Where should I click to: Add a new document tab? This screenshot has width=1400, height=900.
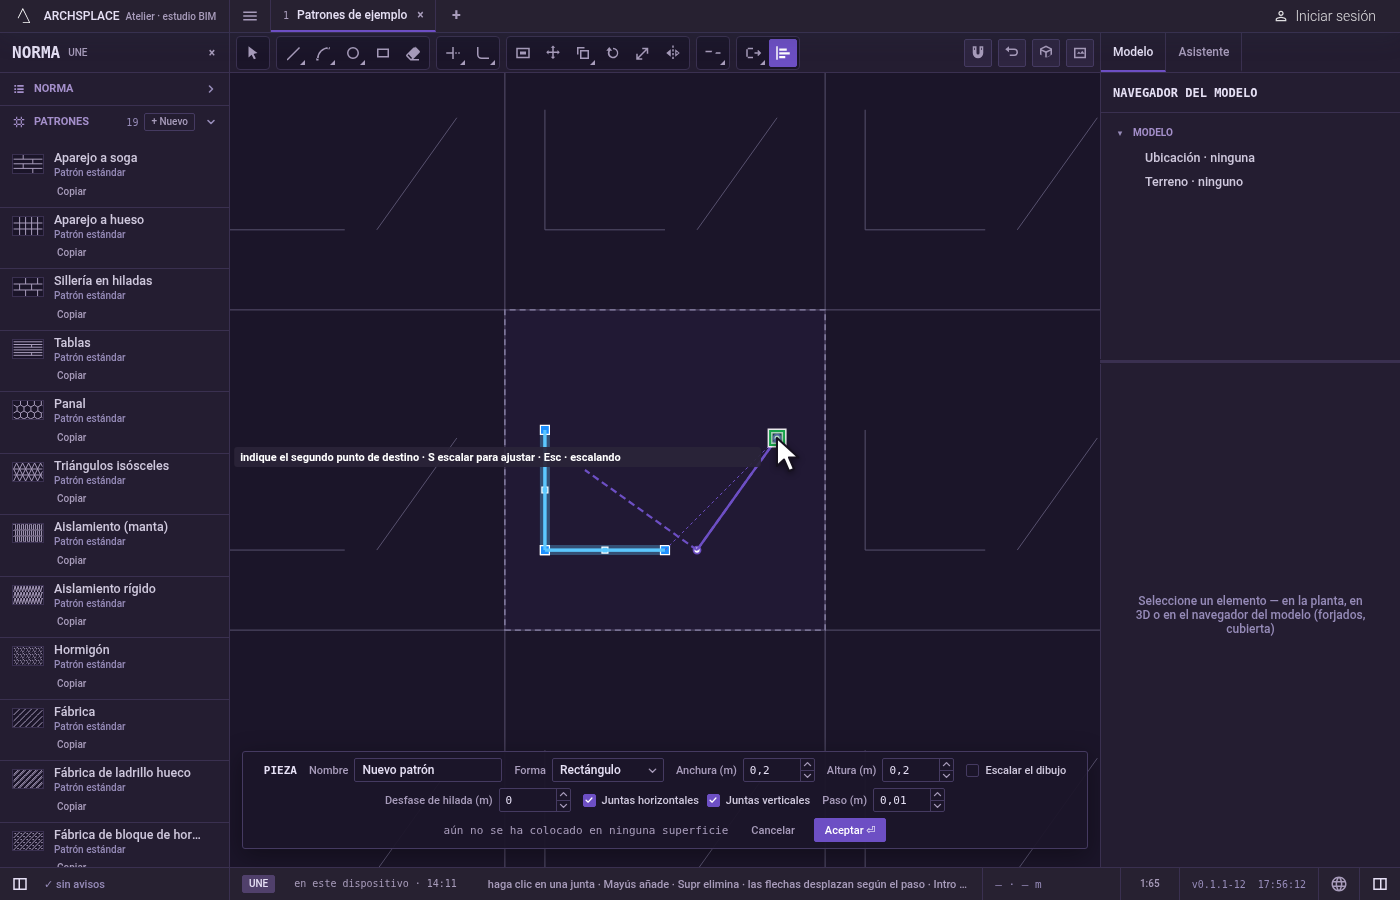pos(456,15)
